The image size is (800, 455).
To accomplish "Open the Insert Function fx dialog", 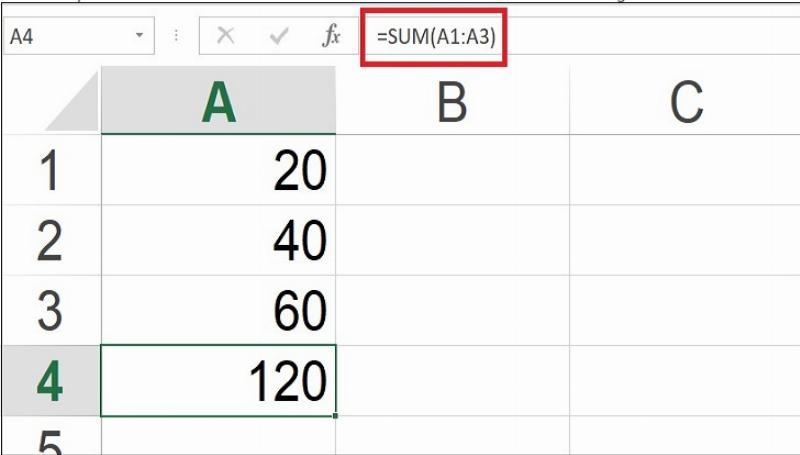I will click(x=331, y=36).
